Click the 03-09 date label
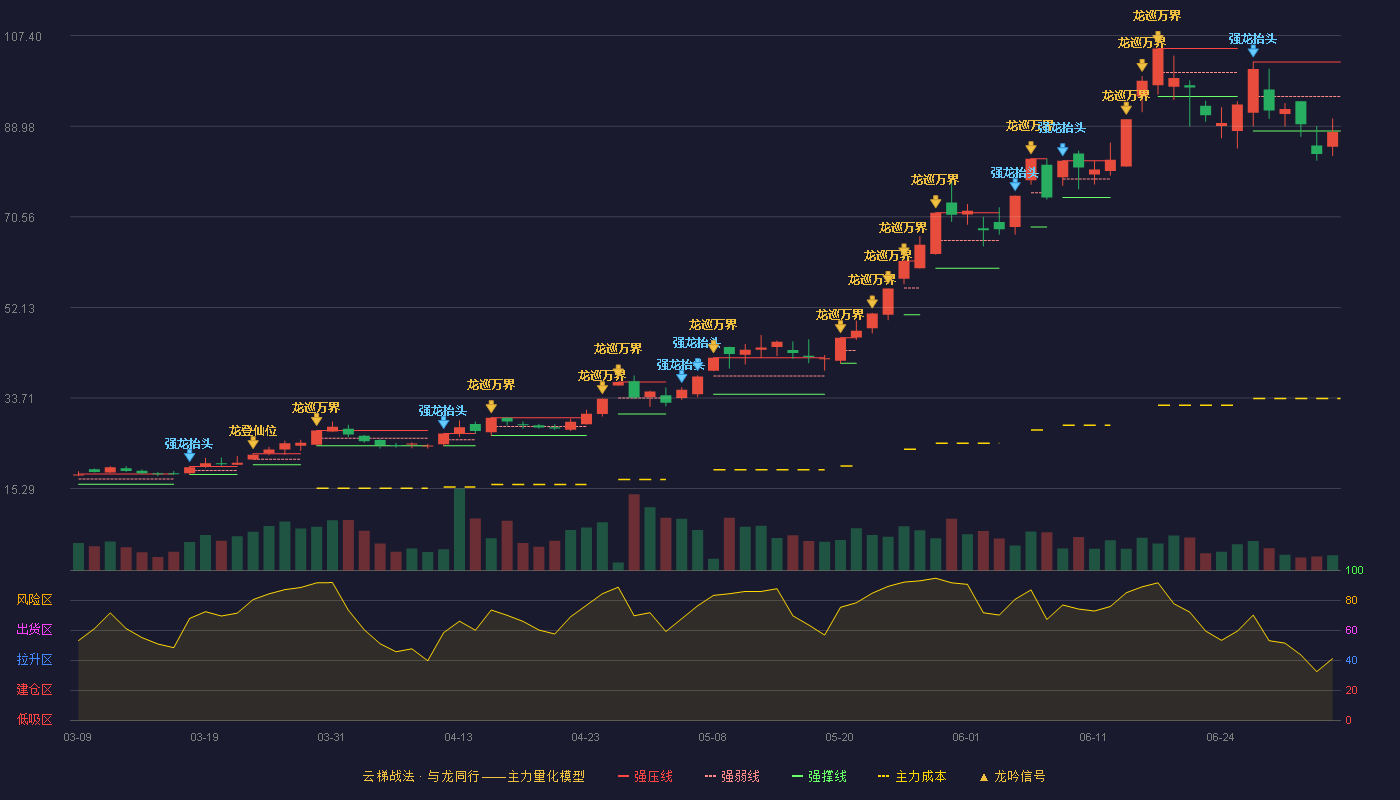 point(78,737)
